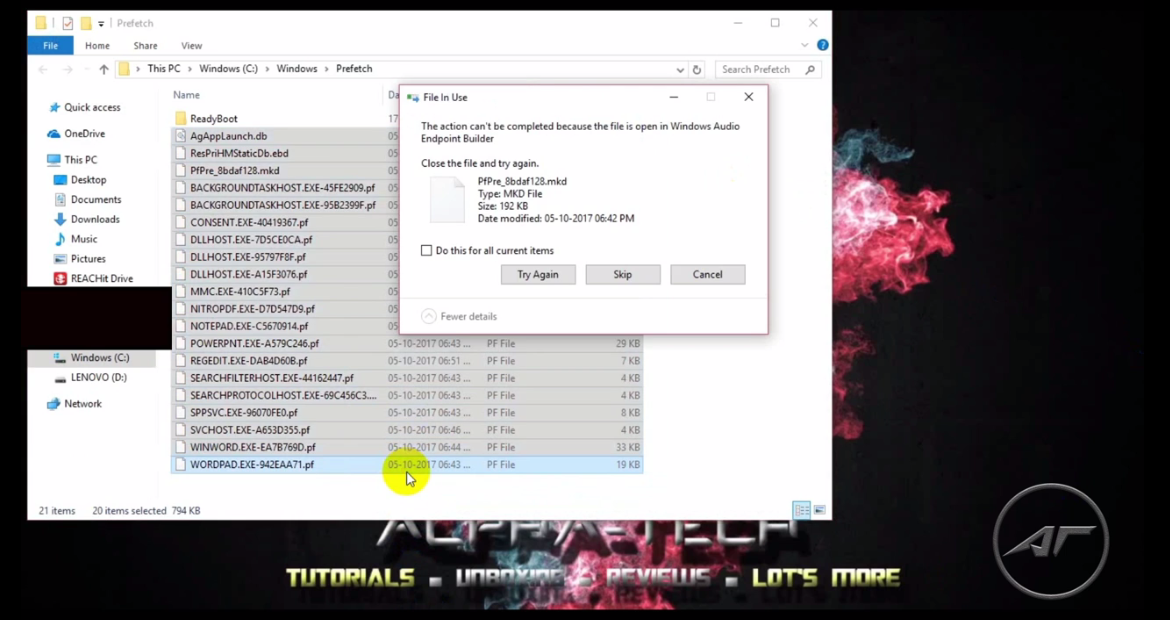The height and width of the screenshot is (620, 1170).
Task: Switch to large icons view icon
Action: [819, 510]
